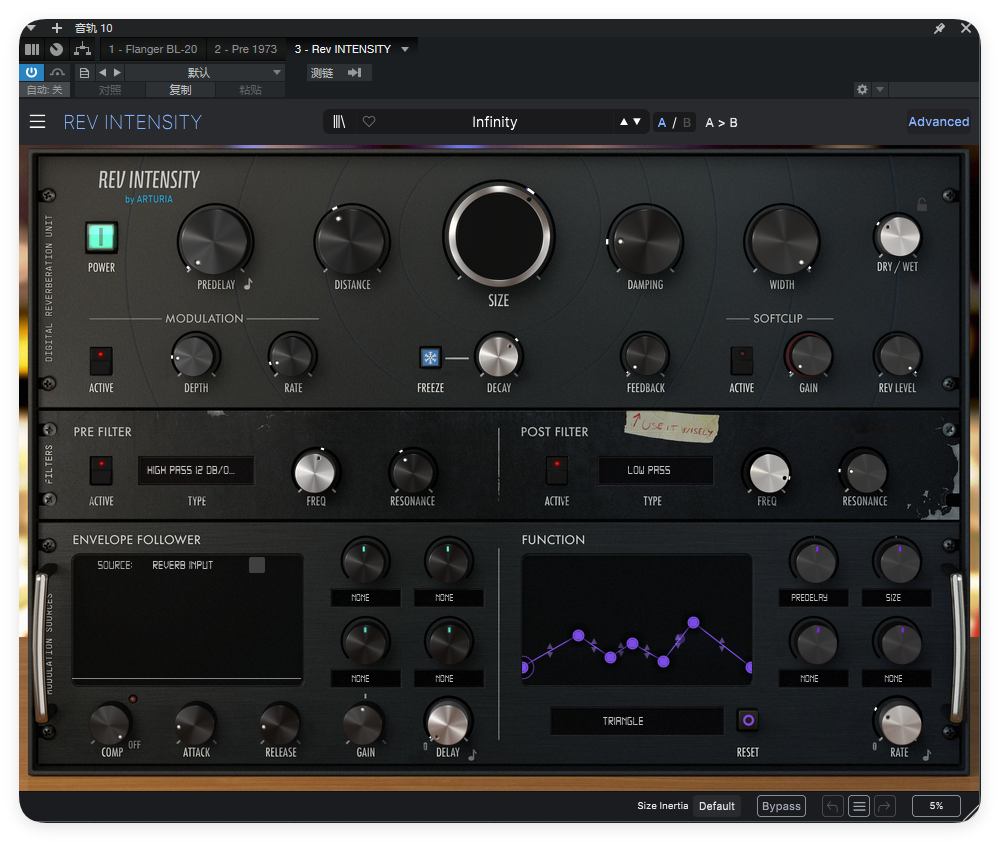Viewport: 1000px width, 842px height.
Task: Toggle the Modulation Active switch
Action: tap(101, 360)
